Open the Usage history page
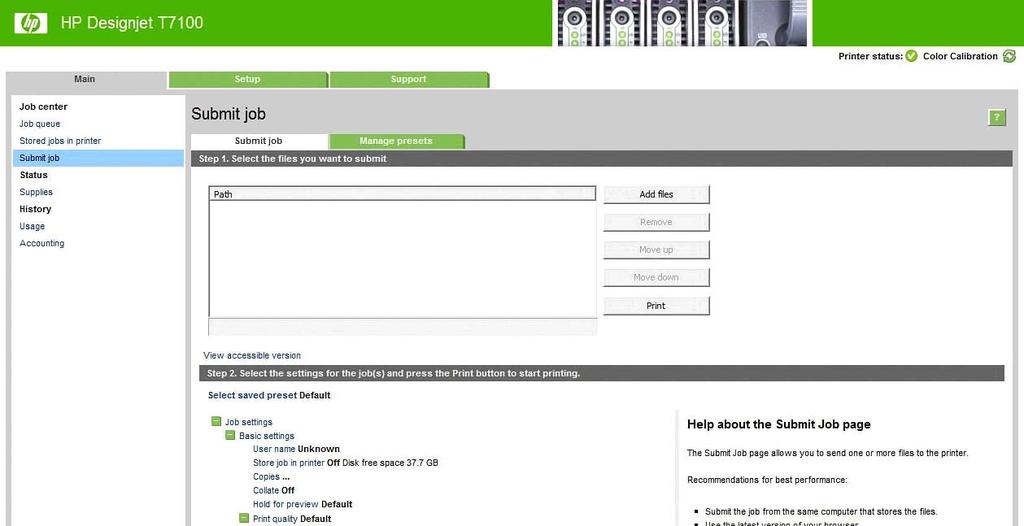1024x526 pixels. (32, 226)
